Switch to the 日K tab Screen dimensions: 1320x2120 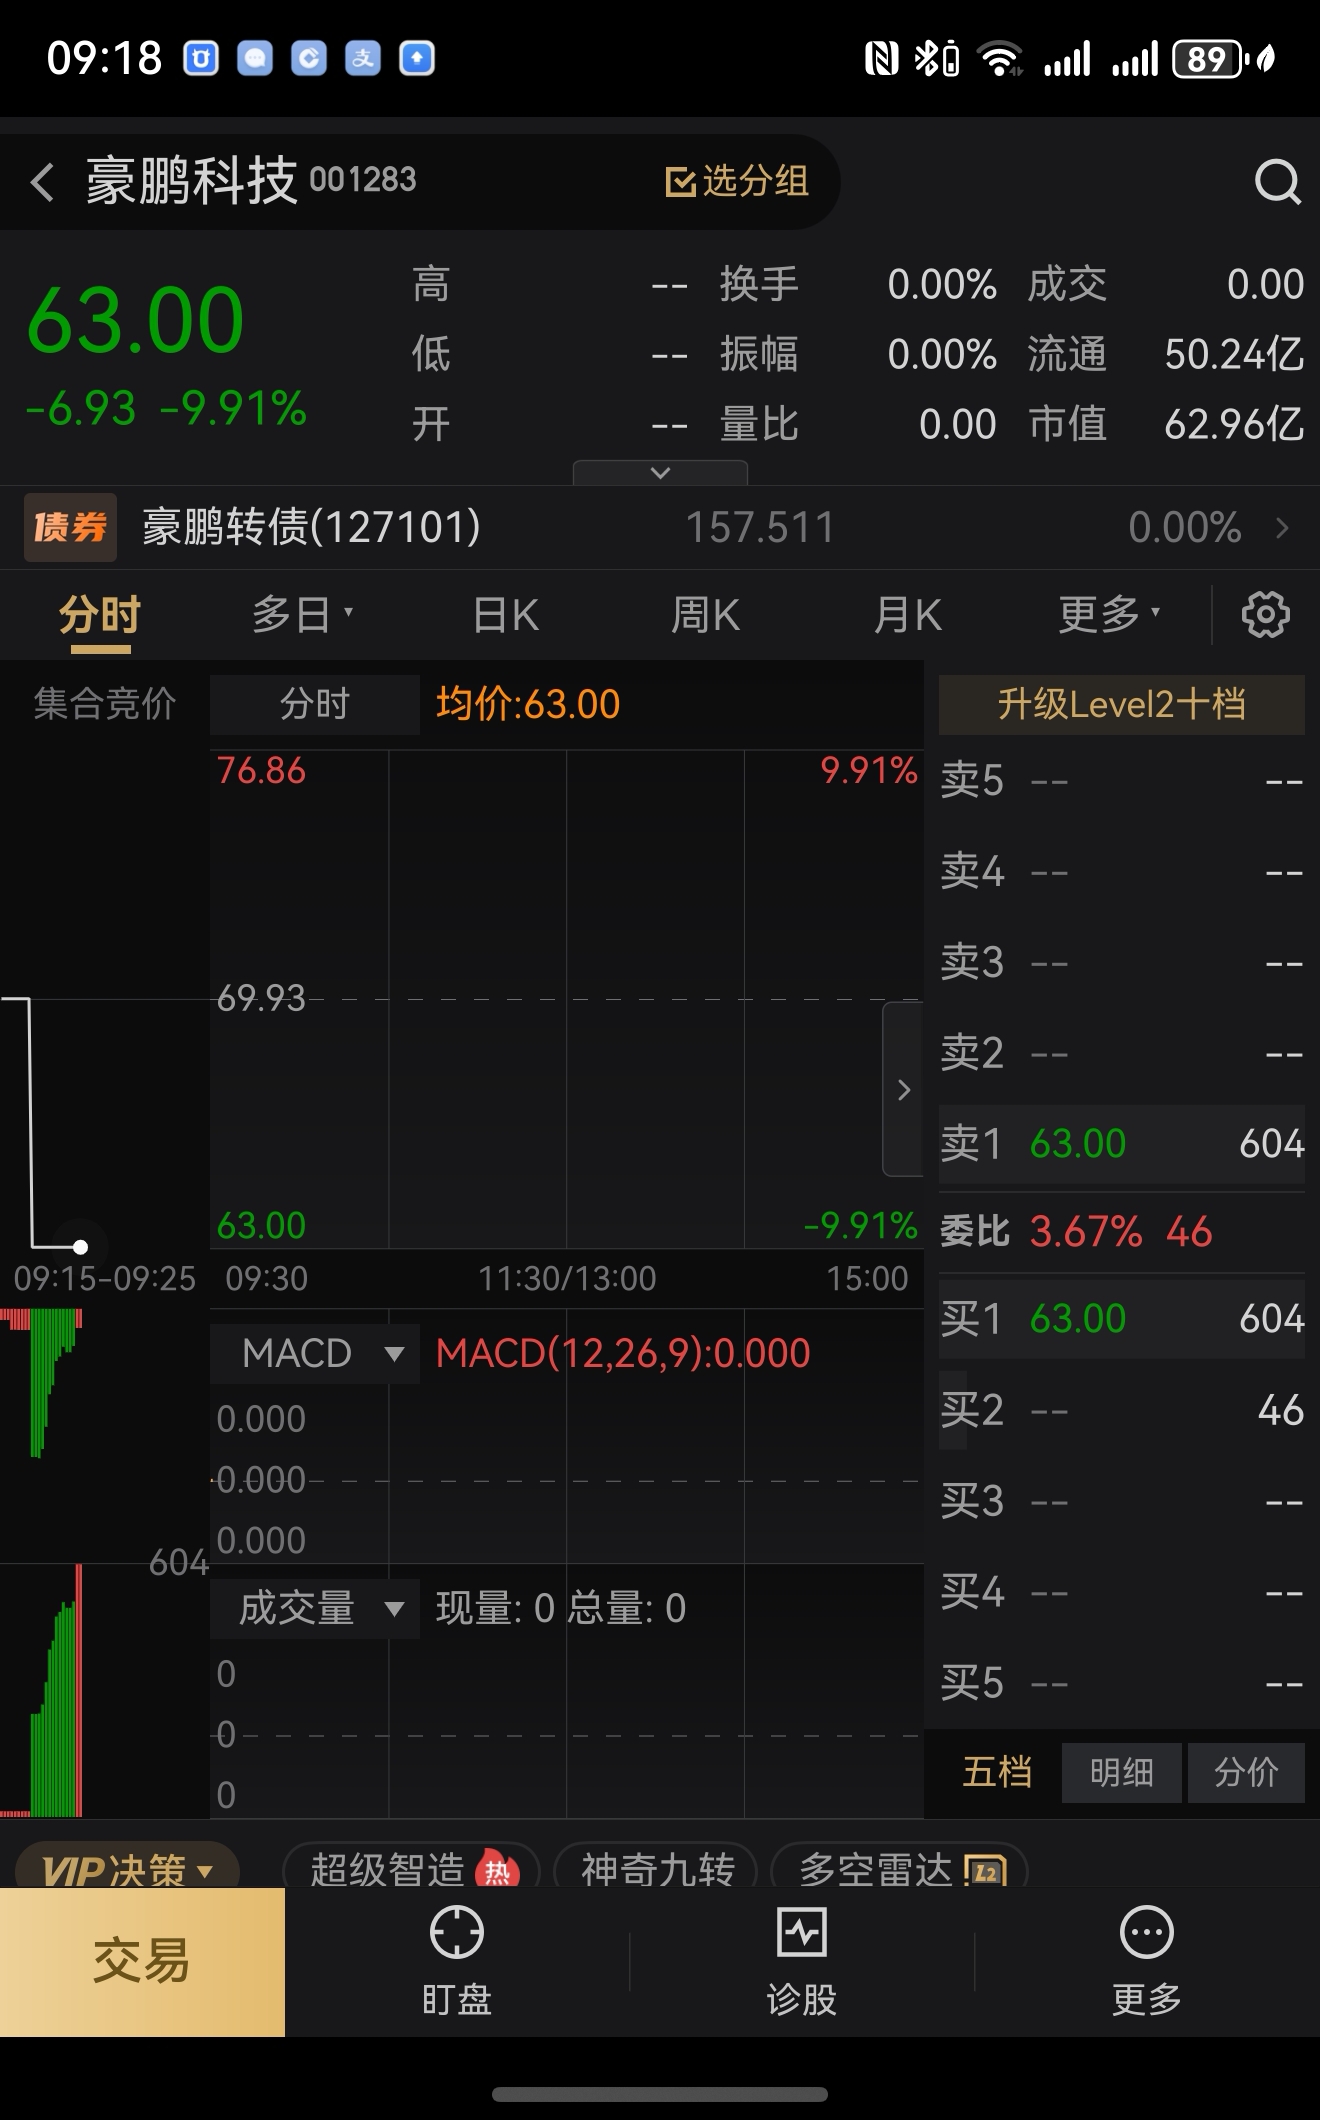pyautogui.click(x=506, y=614)
